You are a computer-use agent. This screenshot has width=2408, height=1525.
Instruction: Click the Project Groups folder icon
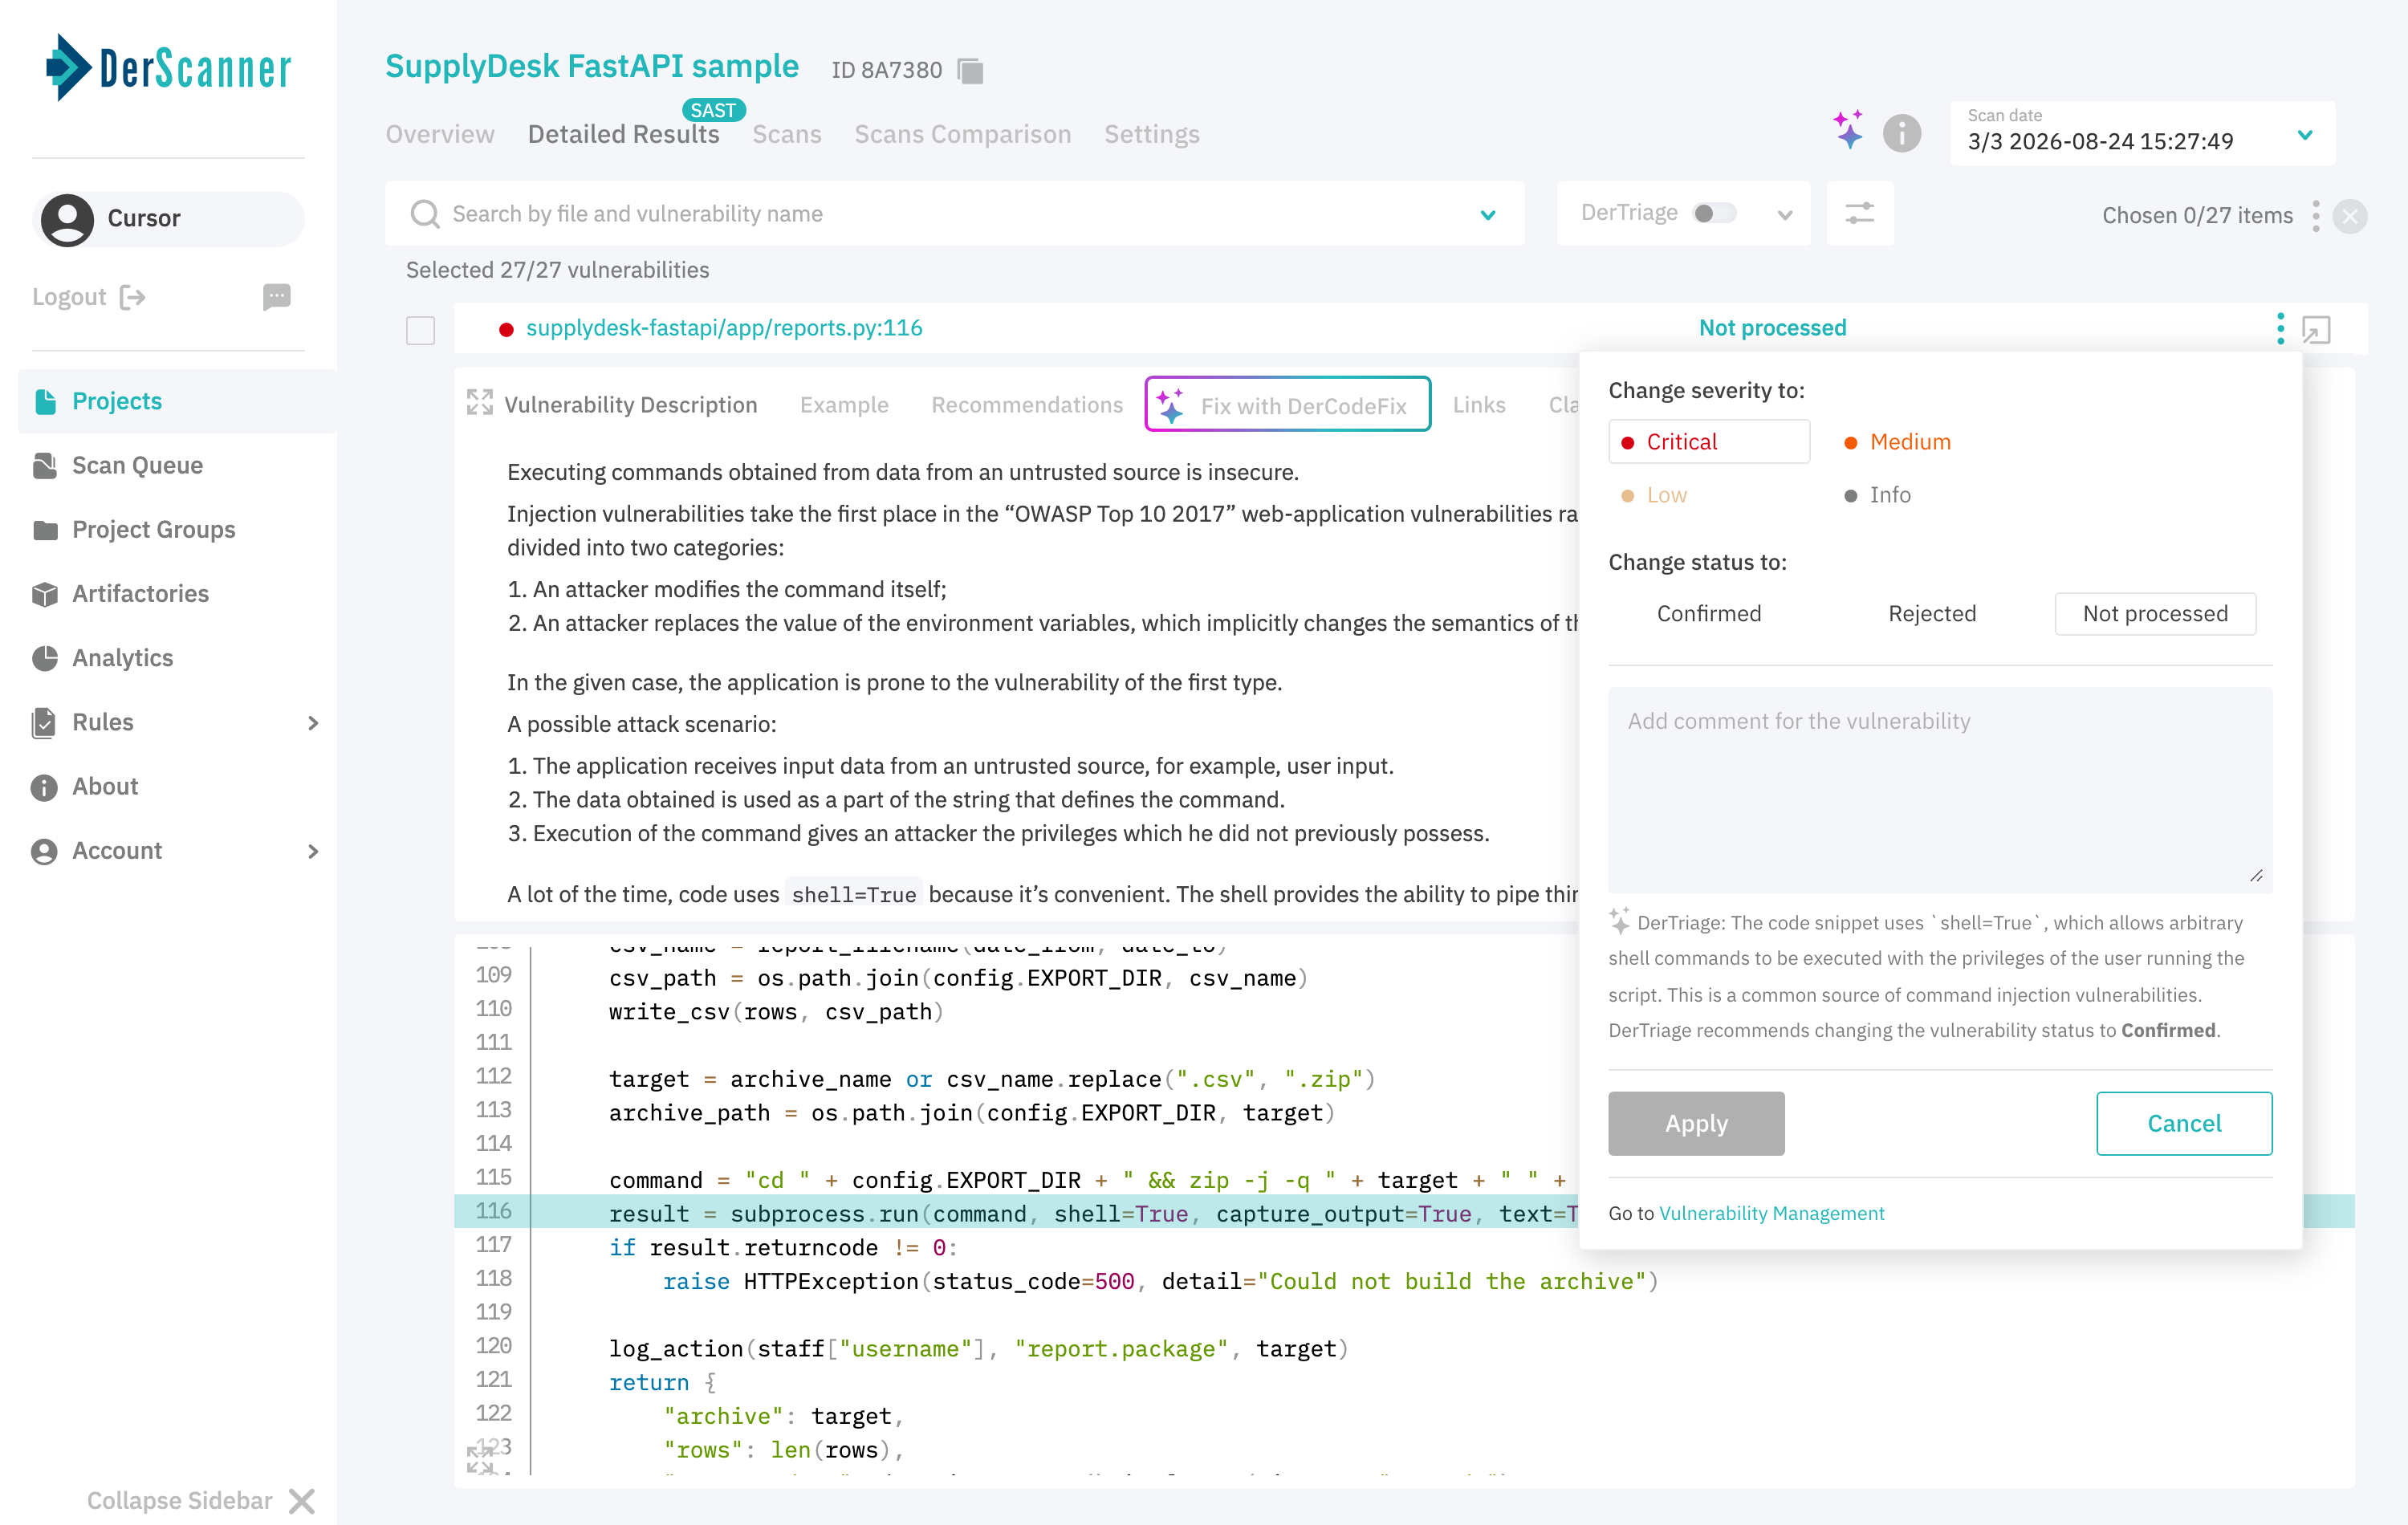pyautogui.click(x=45, y=530)
